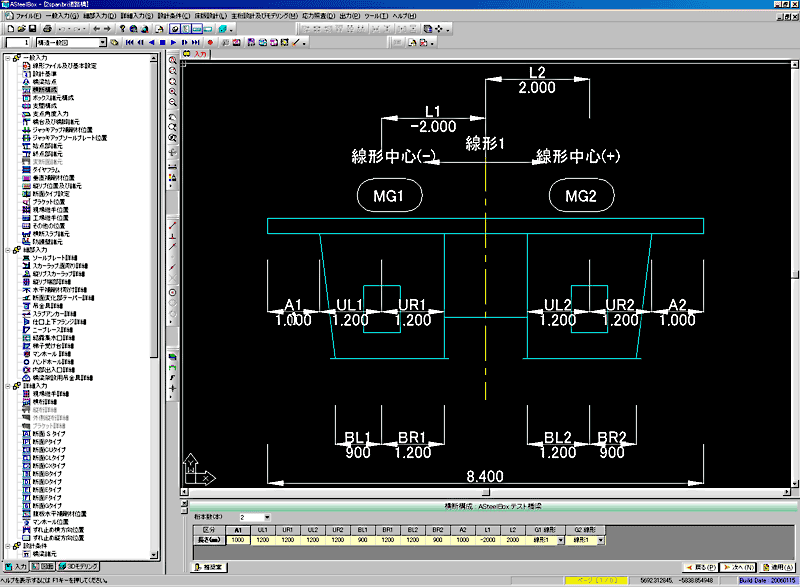Click the drawing's horizontal scrollbar thumb
Image resolution: width=800 pixels, height=587 pixels.
coord(486,492)
